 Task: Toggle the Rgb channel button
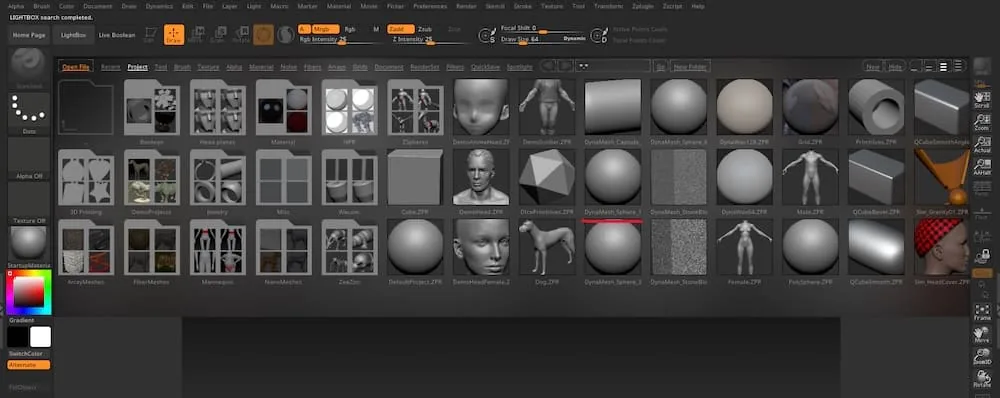pyautogui.click(x=350, y=29)
